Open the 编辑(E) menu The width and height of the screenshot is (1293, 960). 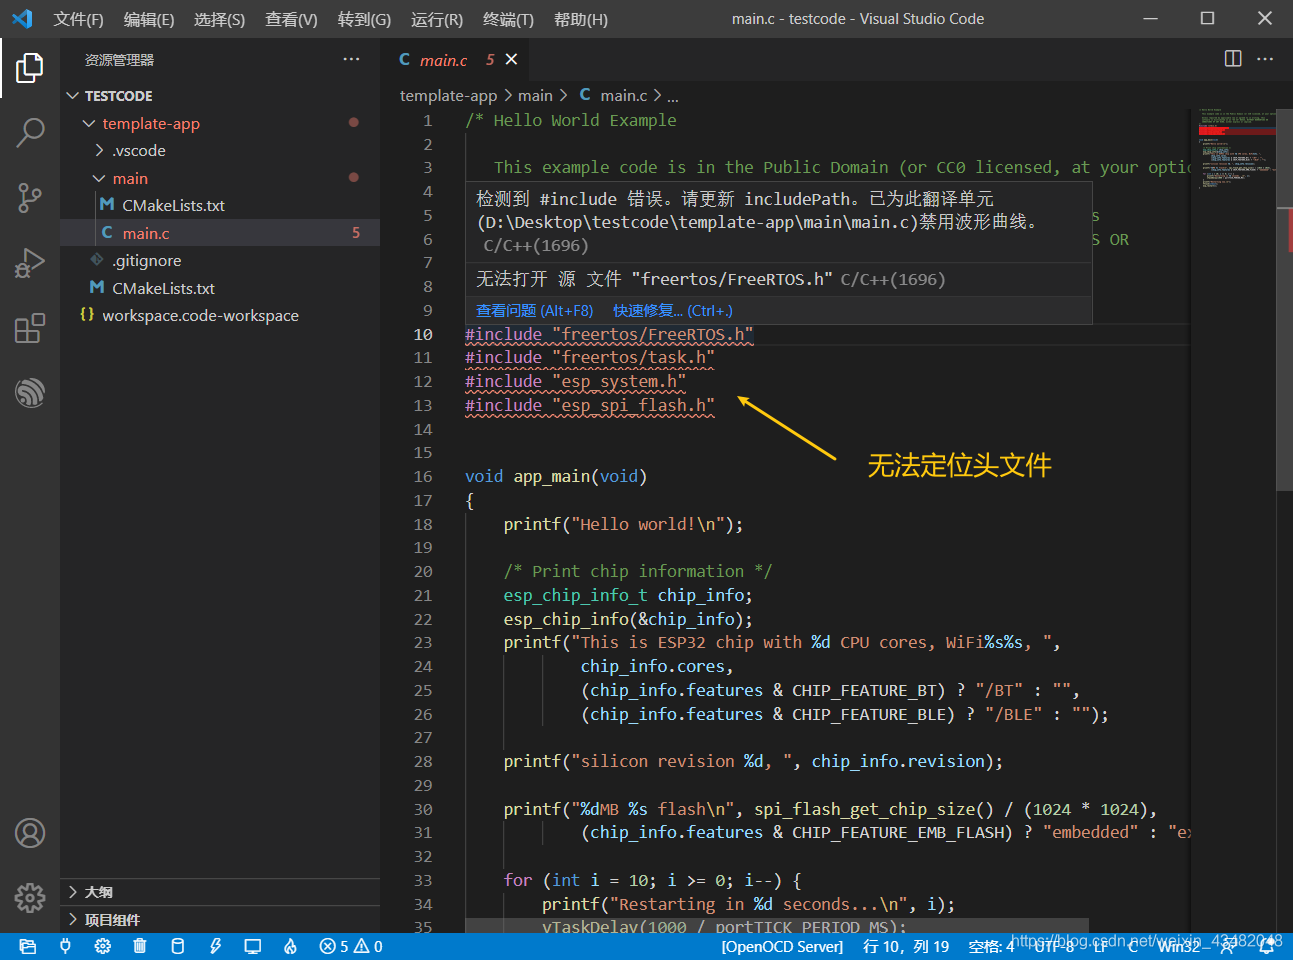coord(148,19)
